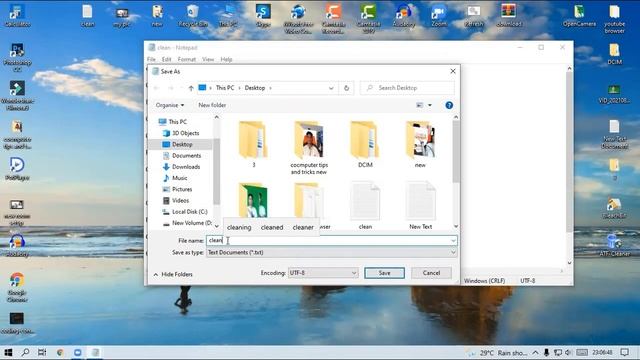Click the change view icon
Image resolution: width=640 pixels, height=360 pixels.
pos(419,105)
